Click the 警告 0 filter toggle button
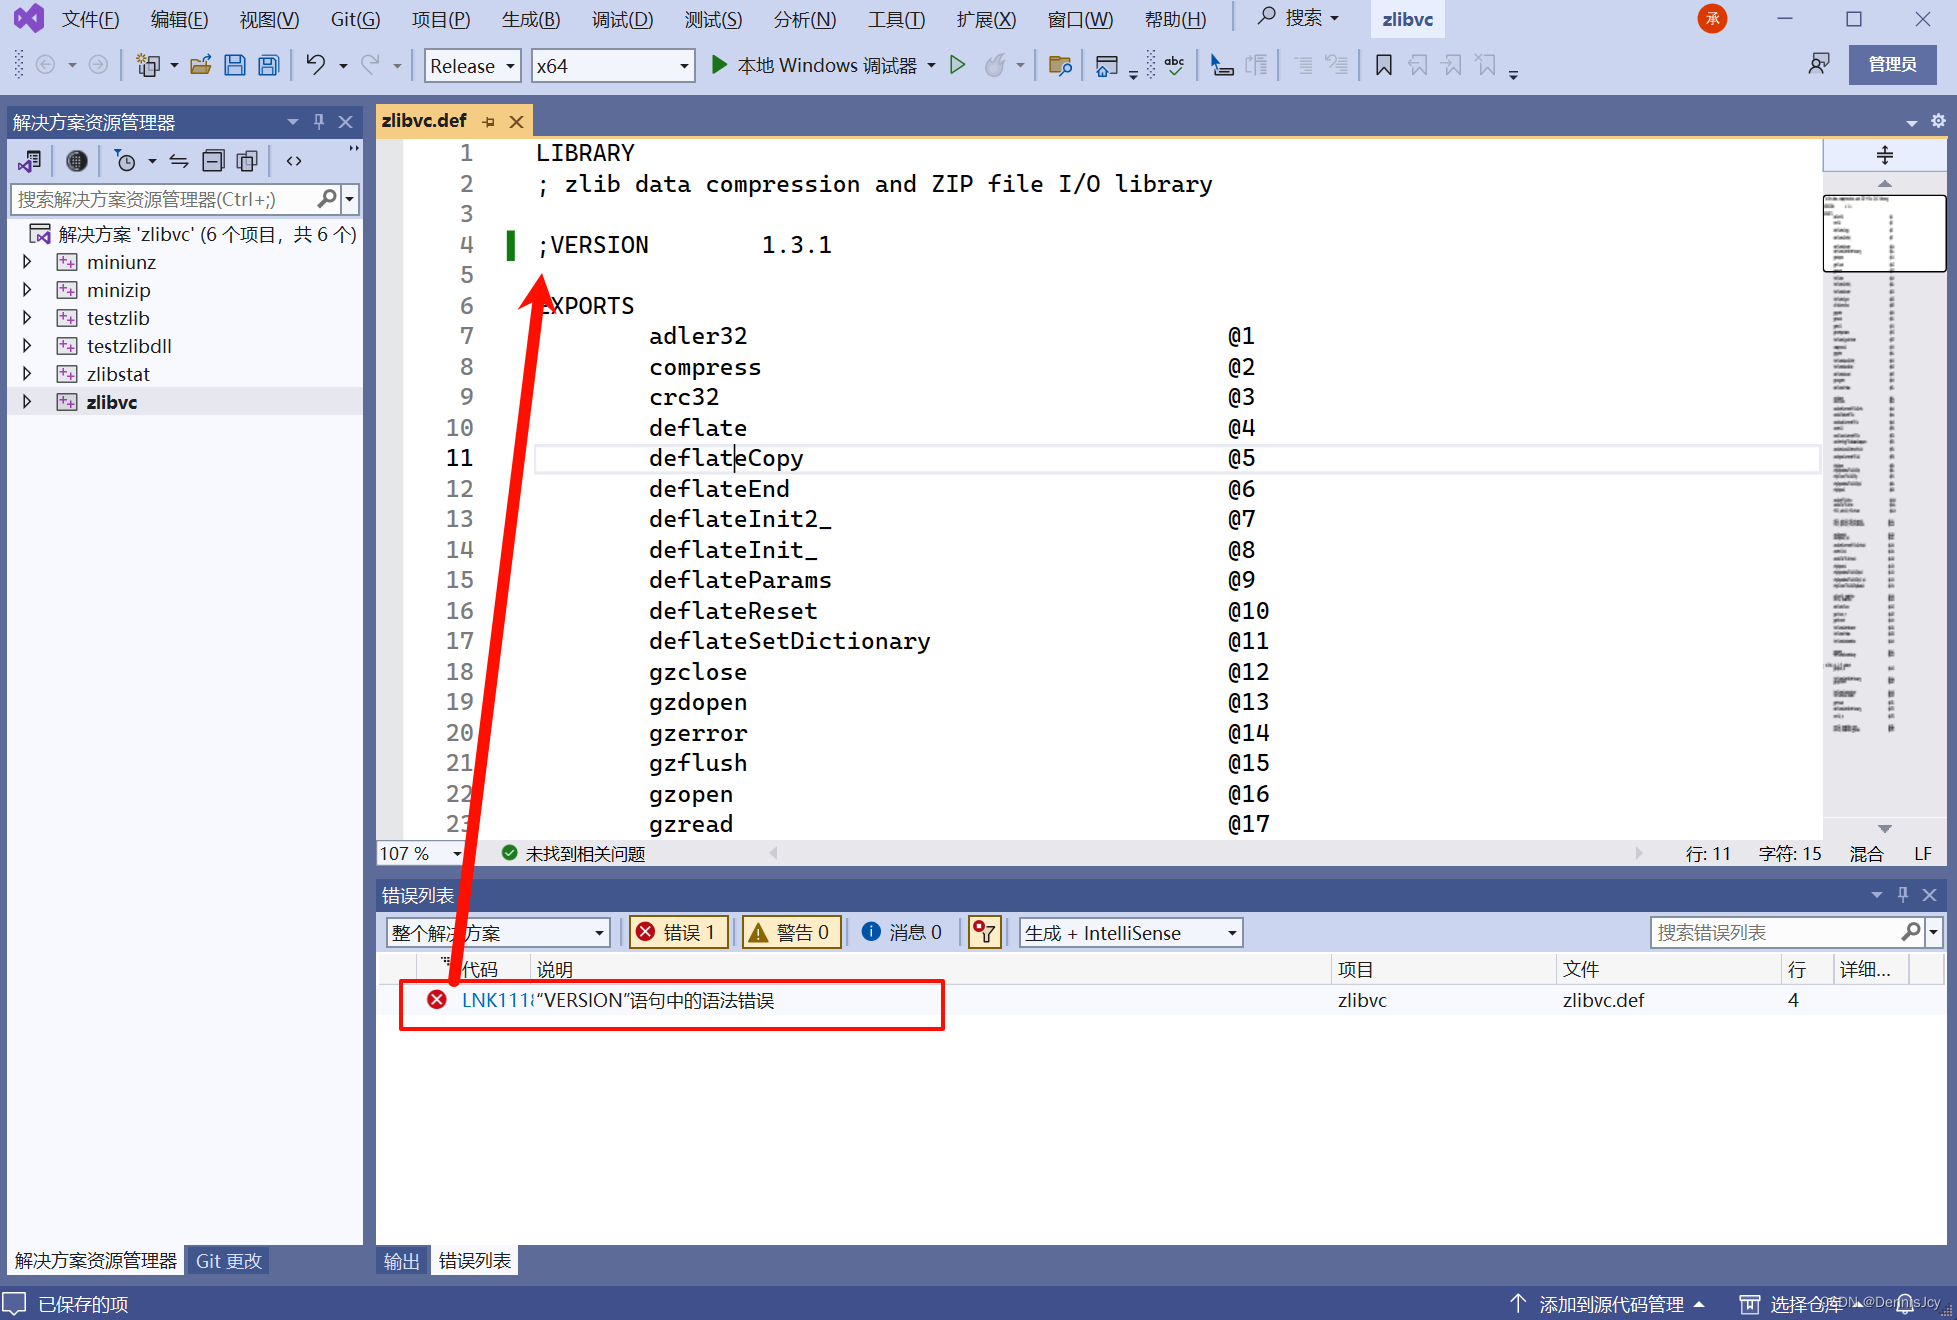 (789, 933)
